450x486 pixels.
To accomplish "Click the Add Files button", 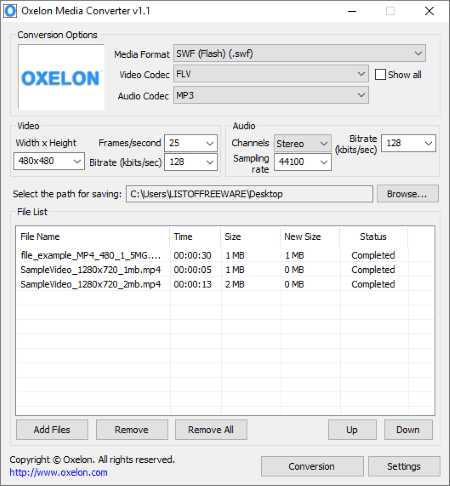I will pyautogui.click(x=52, y=430).
